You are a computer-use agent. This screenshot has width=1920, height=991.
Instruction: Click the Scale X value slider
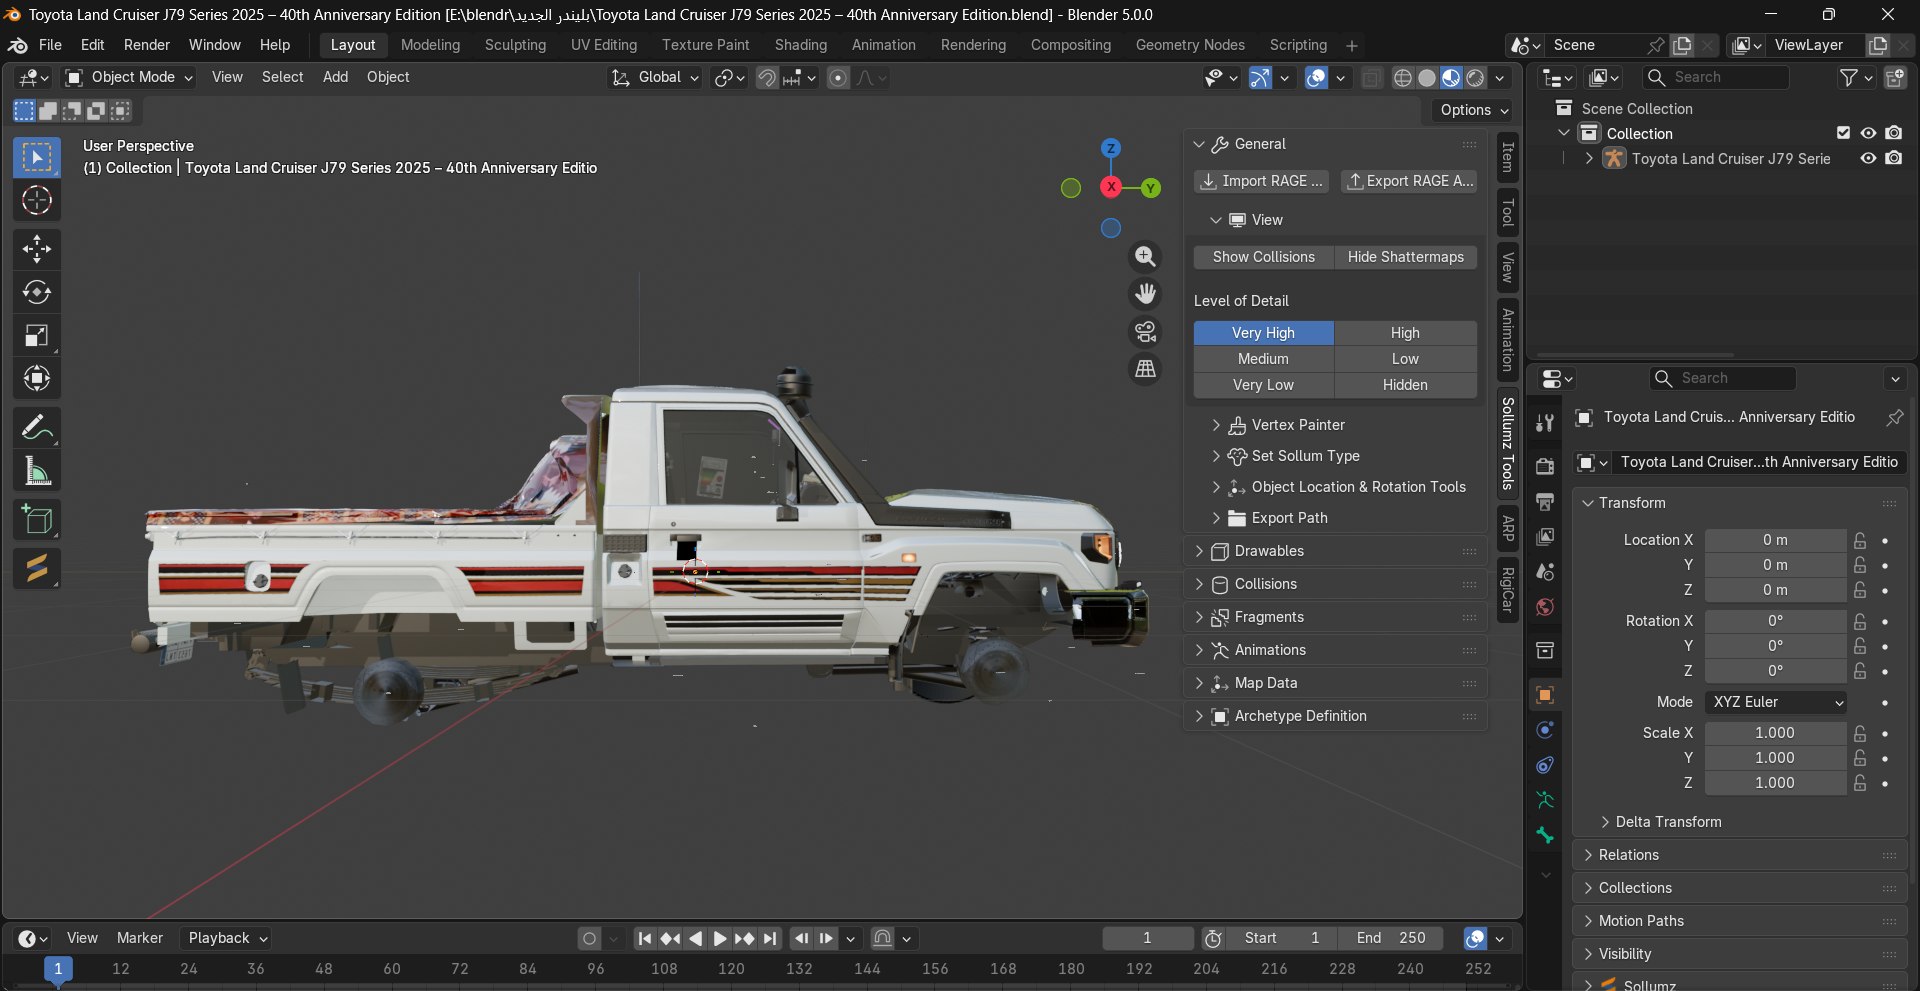[x=1776, y=733]
